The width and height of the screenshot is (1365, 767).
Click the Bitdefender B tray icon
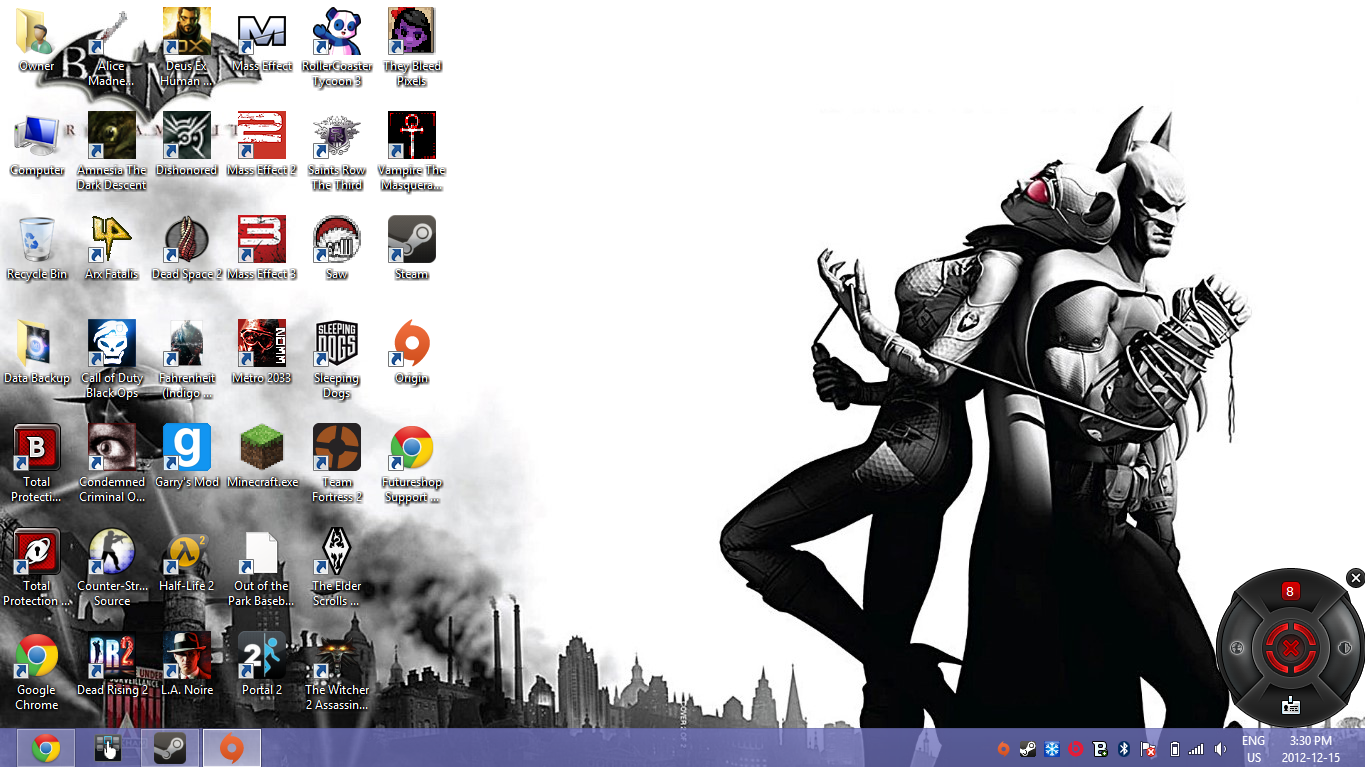pyautogui.click(x=1100, y=748)
